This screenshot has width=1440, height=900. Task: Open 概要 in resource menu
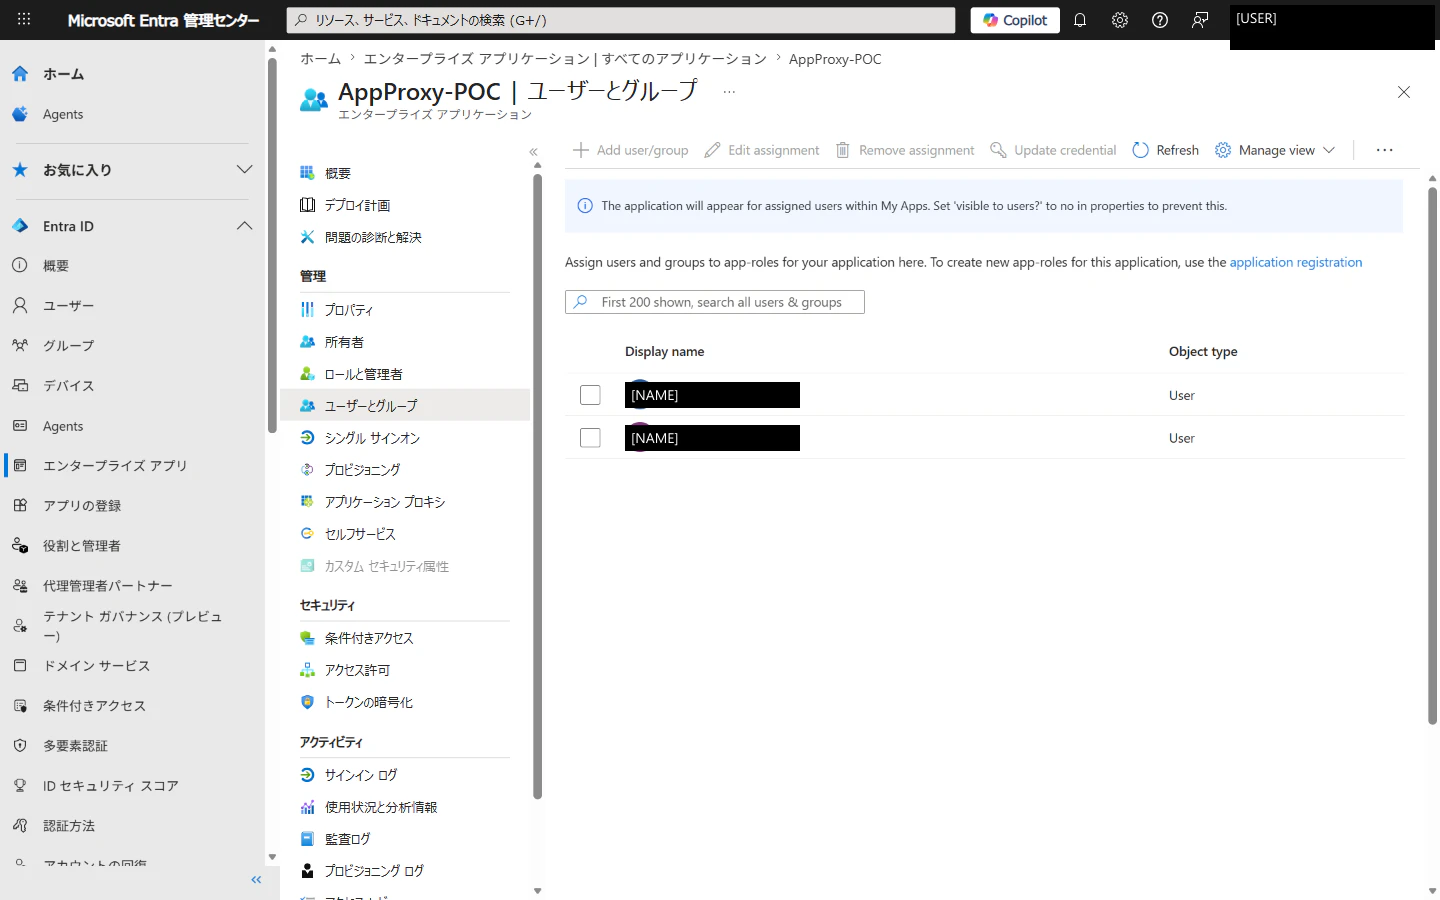point(338,173)
